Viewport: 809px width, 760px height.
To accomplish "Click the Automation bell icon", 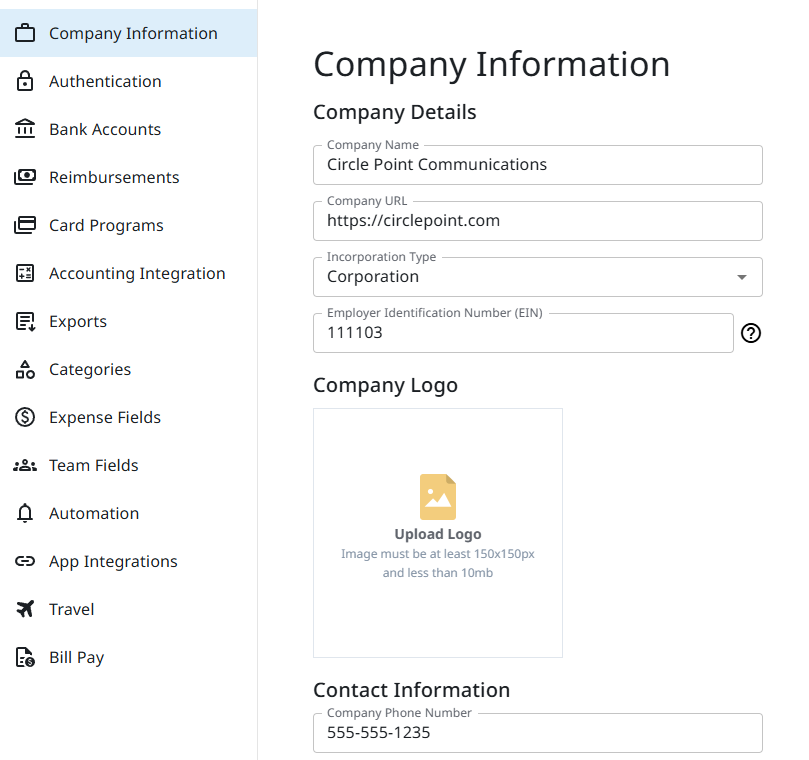I will coord(25,513).
